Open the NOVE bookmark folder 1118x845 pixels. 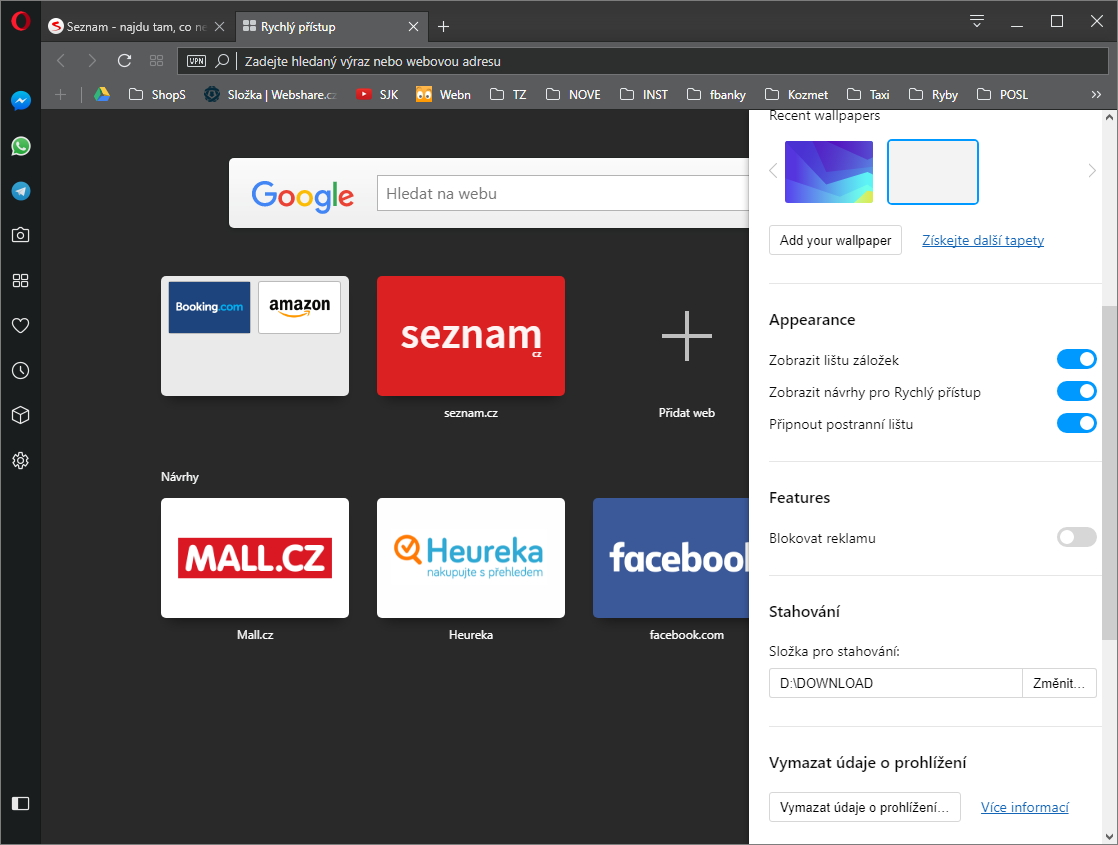573,94
